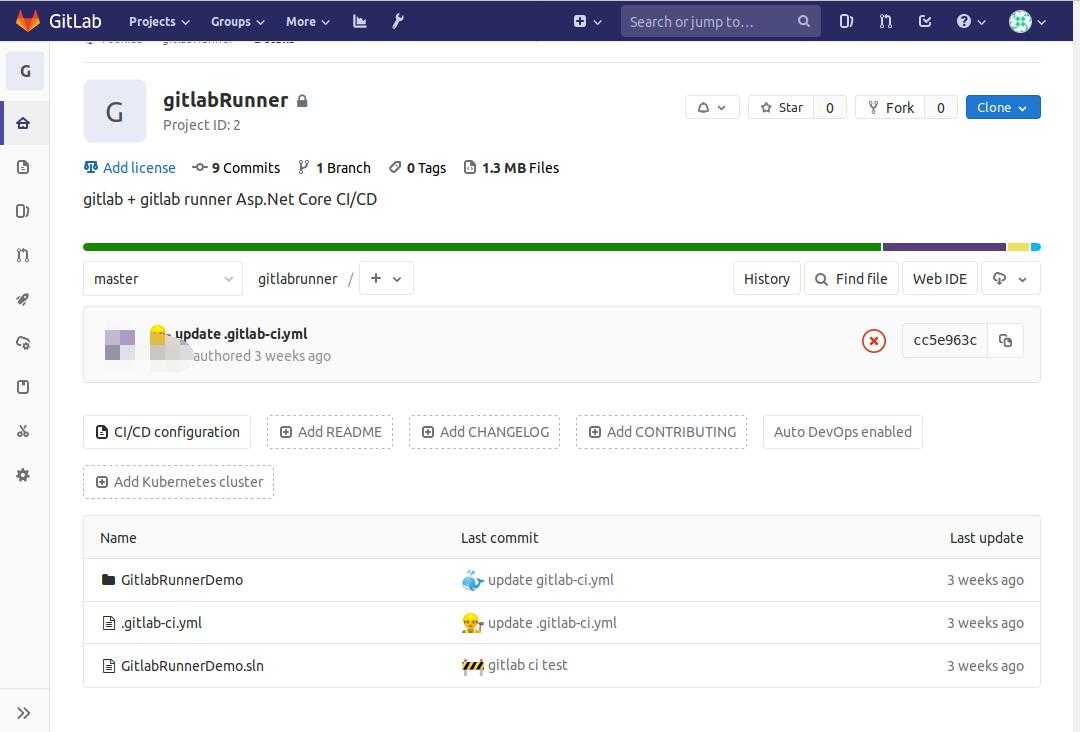Image resolution: width=1080 pixels, height=732 pixels.
Task: Open CI/CD configuration button
Action: tap(167, 432)
